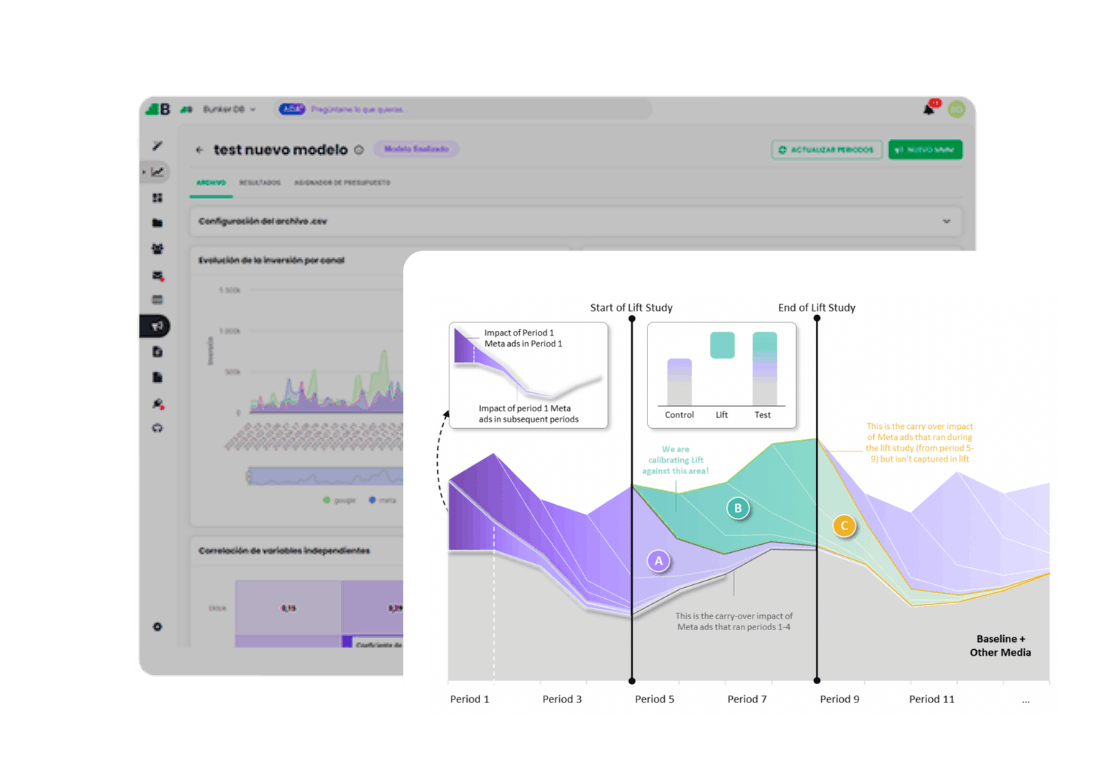The image size is (1114, 772).
Task: Open the card icon in sidebar
Action: pos(157,300)
